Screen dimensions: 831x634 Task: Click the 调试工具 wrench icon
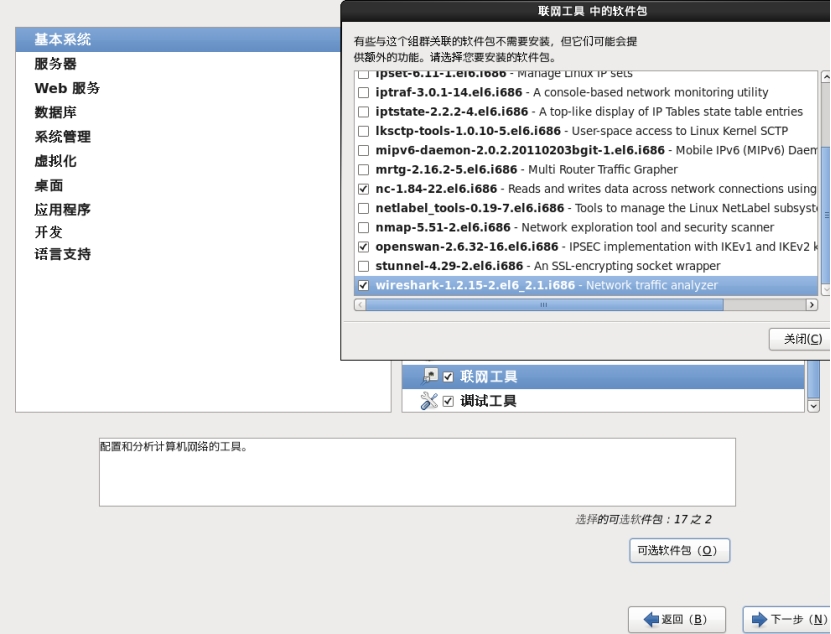(430, 401)
